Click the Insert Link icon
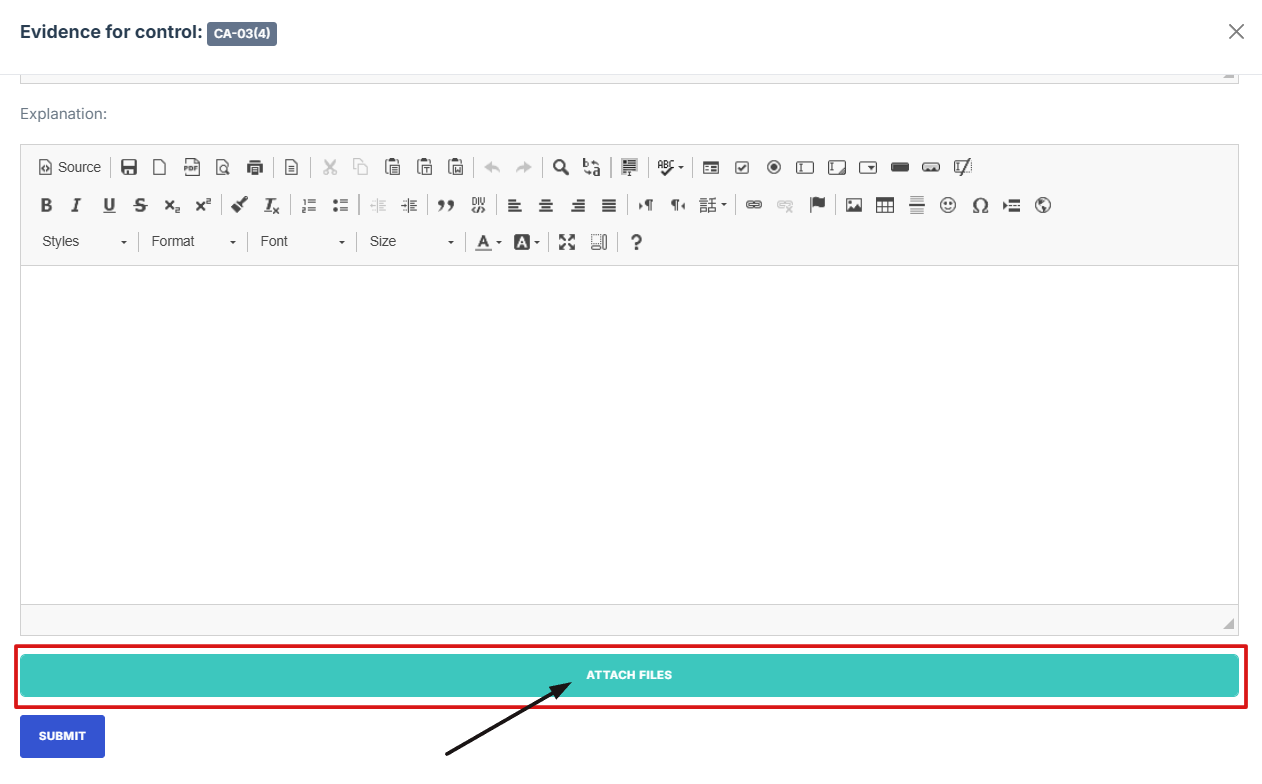Viewport: 1262px width, 784px height. pyautogui.click(x=754, y=205)
